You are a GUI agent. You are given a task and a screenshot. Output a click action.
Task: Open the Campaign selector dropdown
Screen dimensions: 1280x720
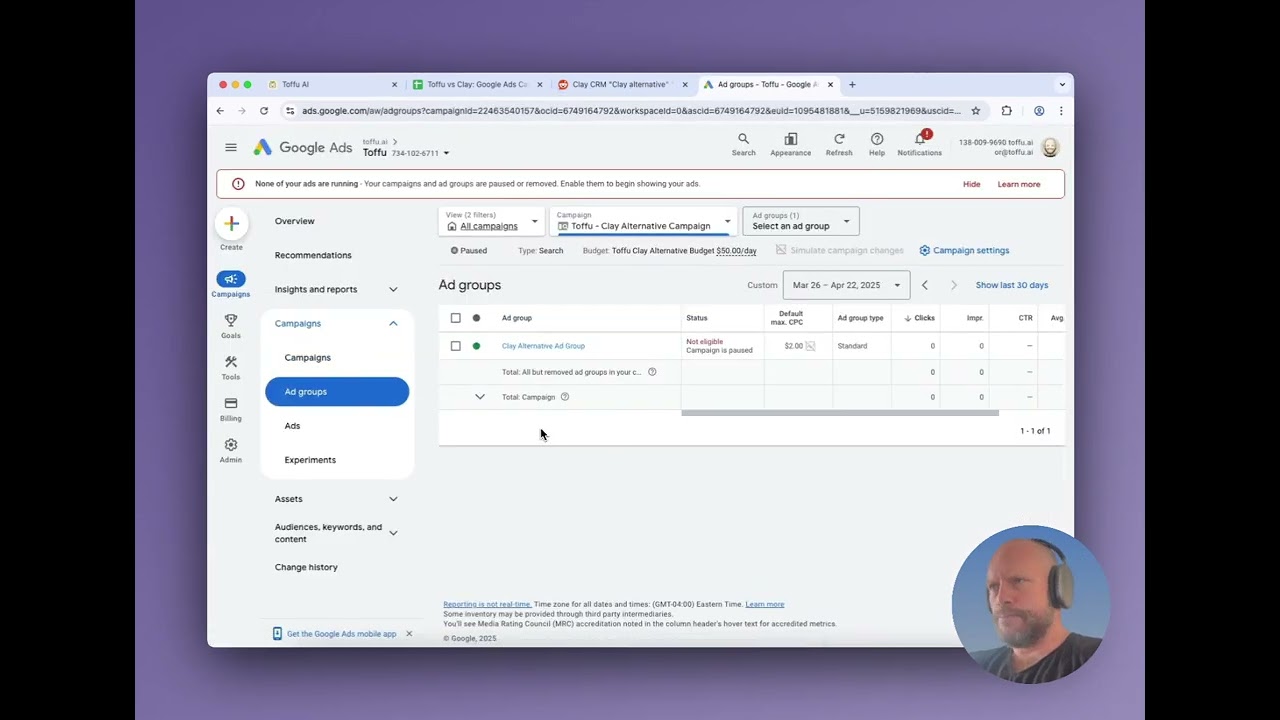(x=644, y=221)
